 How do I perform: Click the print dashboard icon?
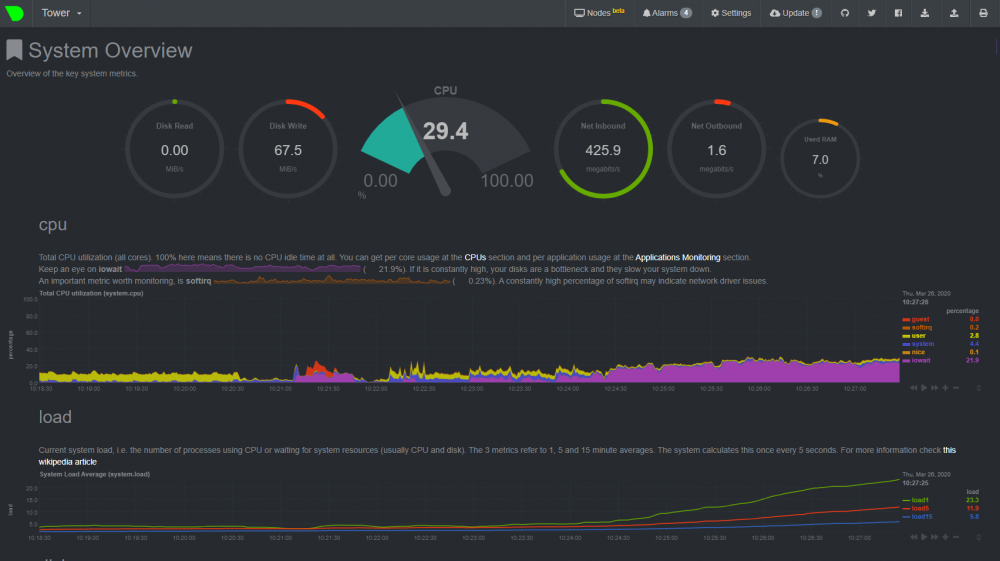(983, 13)
